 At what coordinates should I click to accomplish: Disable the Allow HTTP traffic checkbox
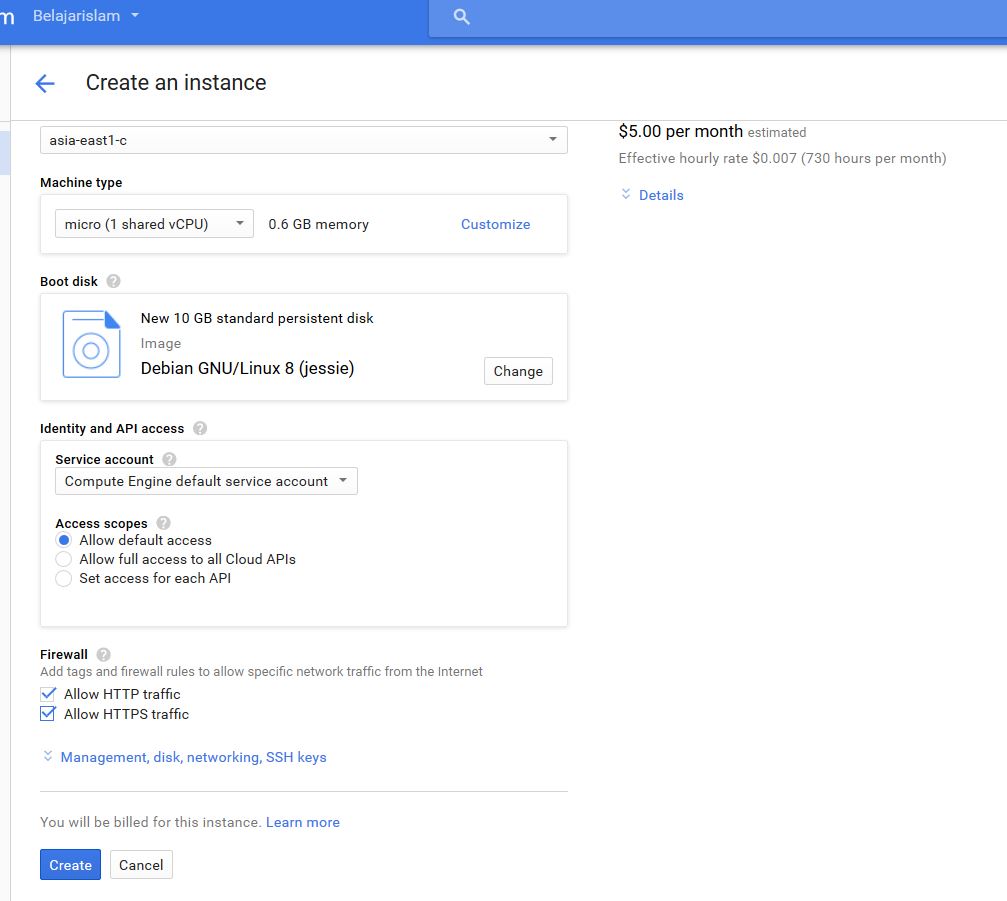(47, 693)
